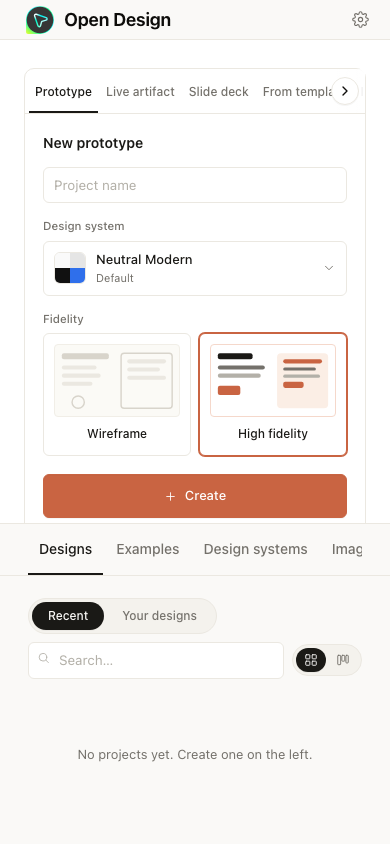The image size is (390, 844).
Task: Open the Neutral Modern design system dropdown
Action: click(195, 269)
